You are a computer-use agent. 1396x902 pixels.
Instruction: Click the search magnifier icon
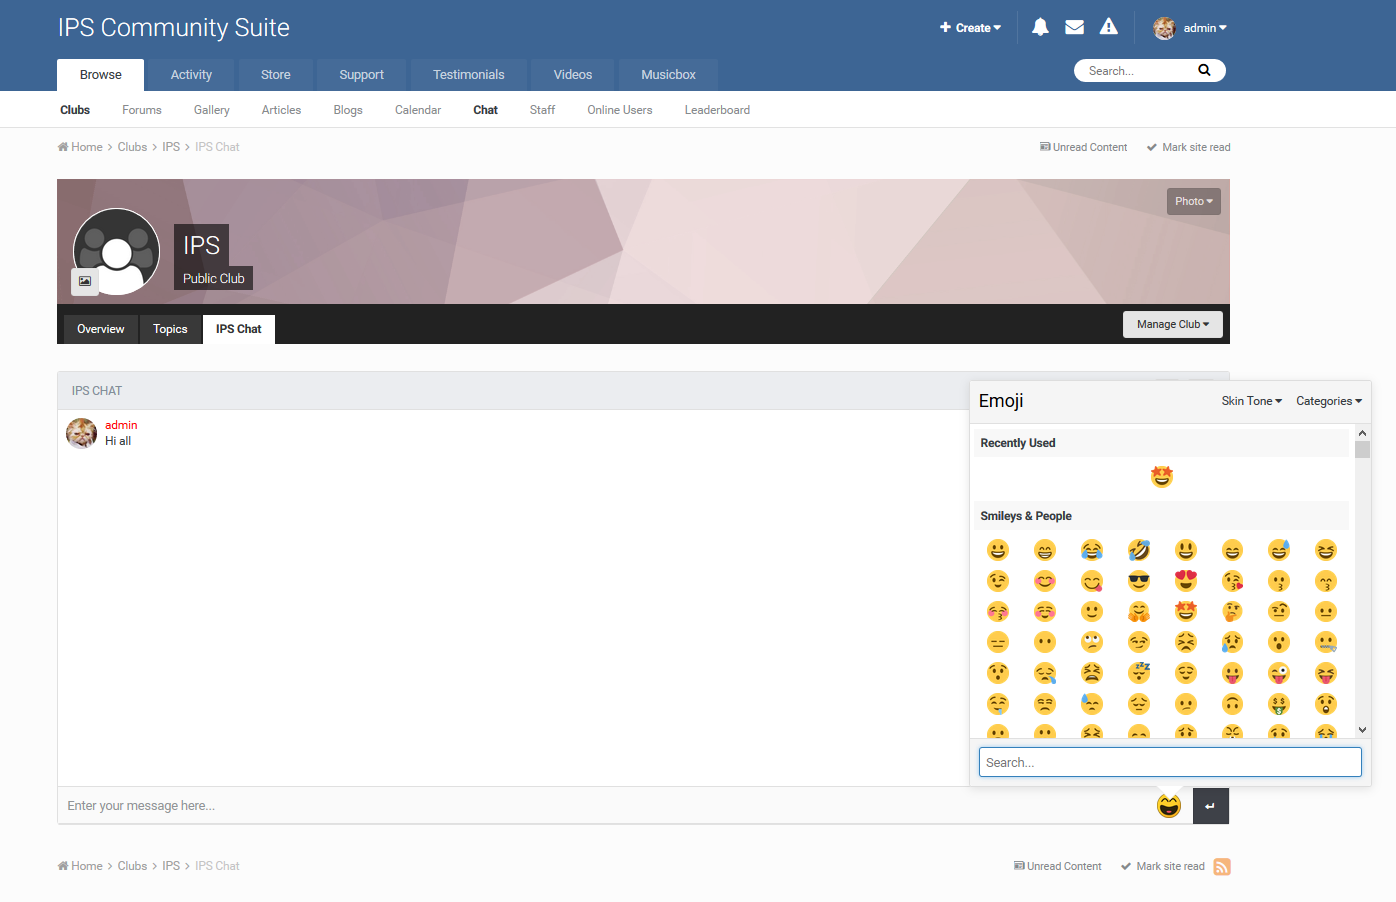pyautogui.click(x=1204, y=70)
